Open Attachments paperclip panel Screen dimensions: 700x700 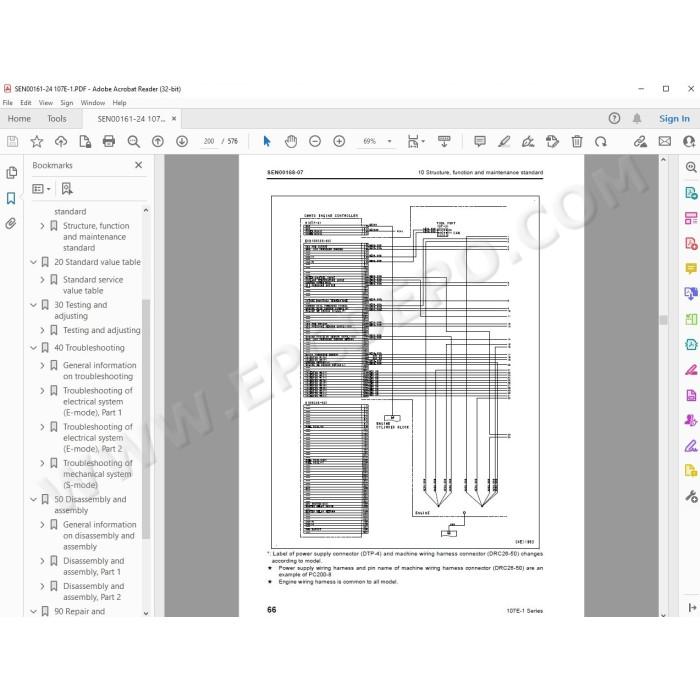click(x=11, y=223)
